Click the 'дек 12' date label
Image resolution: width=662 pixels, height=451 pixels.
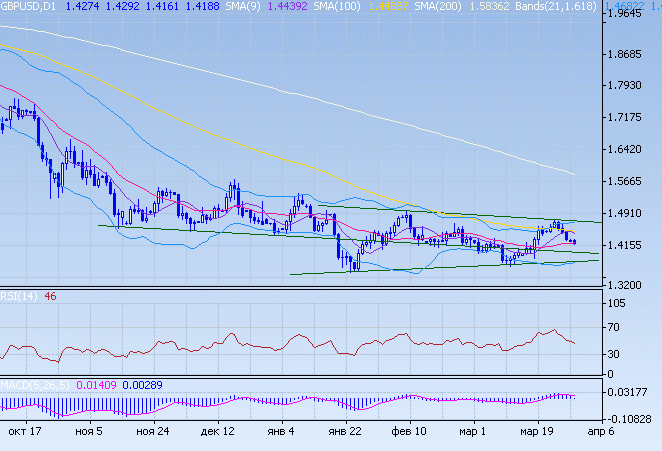tap(217, 432)
